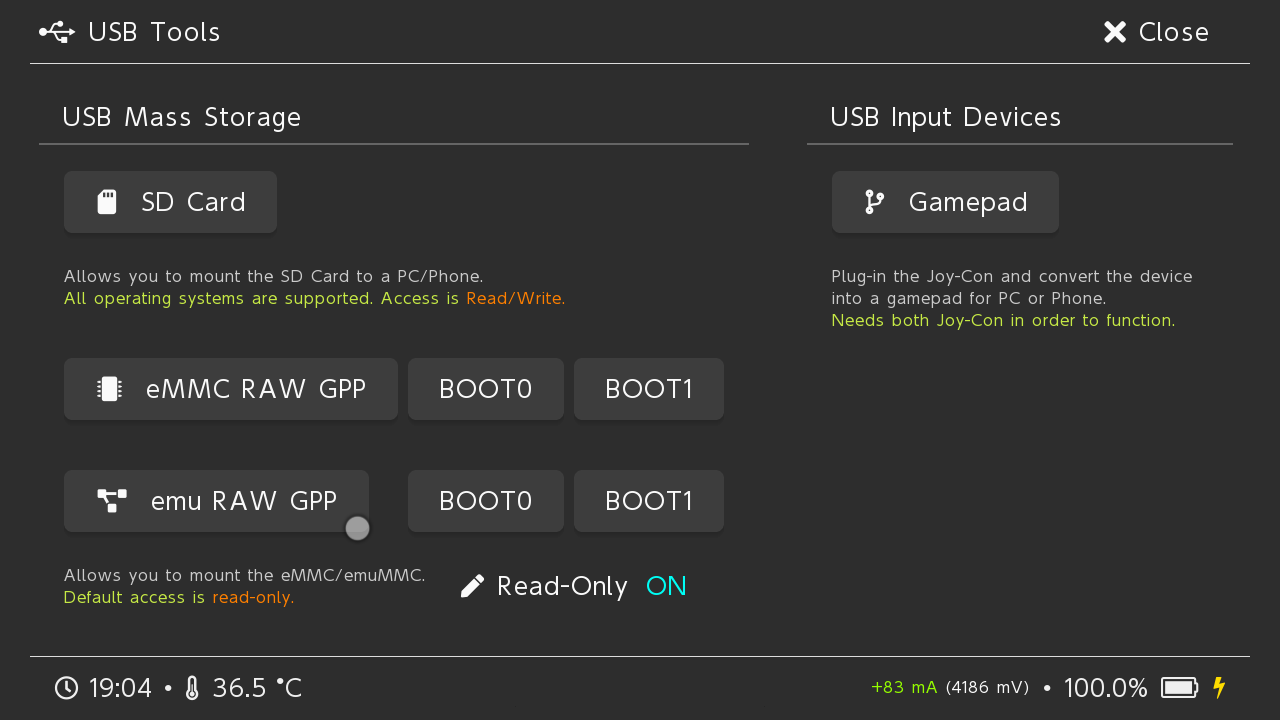Click the 19:04 time text

[x=120, y=688]
